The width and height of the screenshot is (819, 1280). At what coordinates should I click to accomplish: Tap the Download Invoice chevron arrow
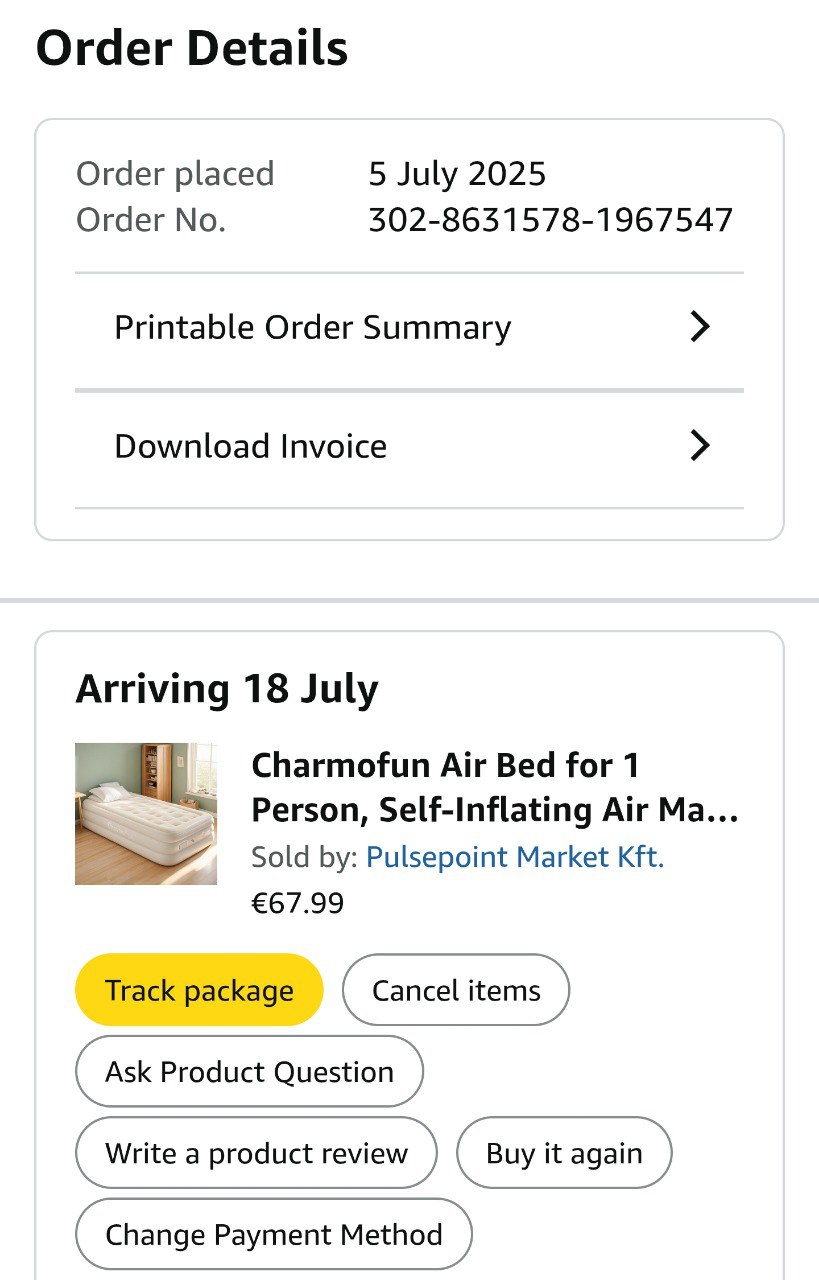[700, 446]
